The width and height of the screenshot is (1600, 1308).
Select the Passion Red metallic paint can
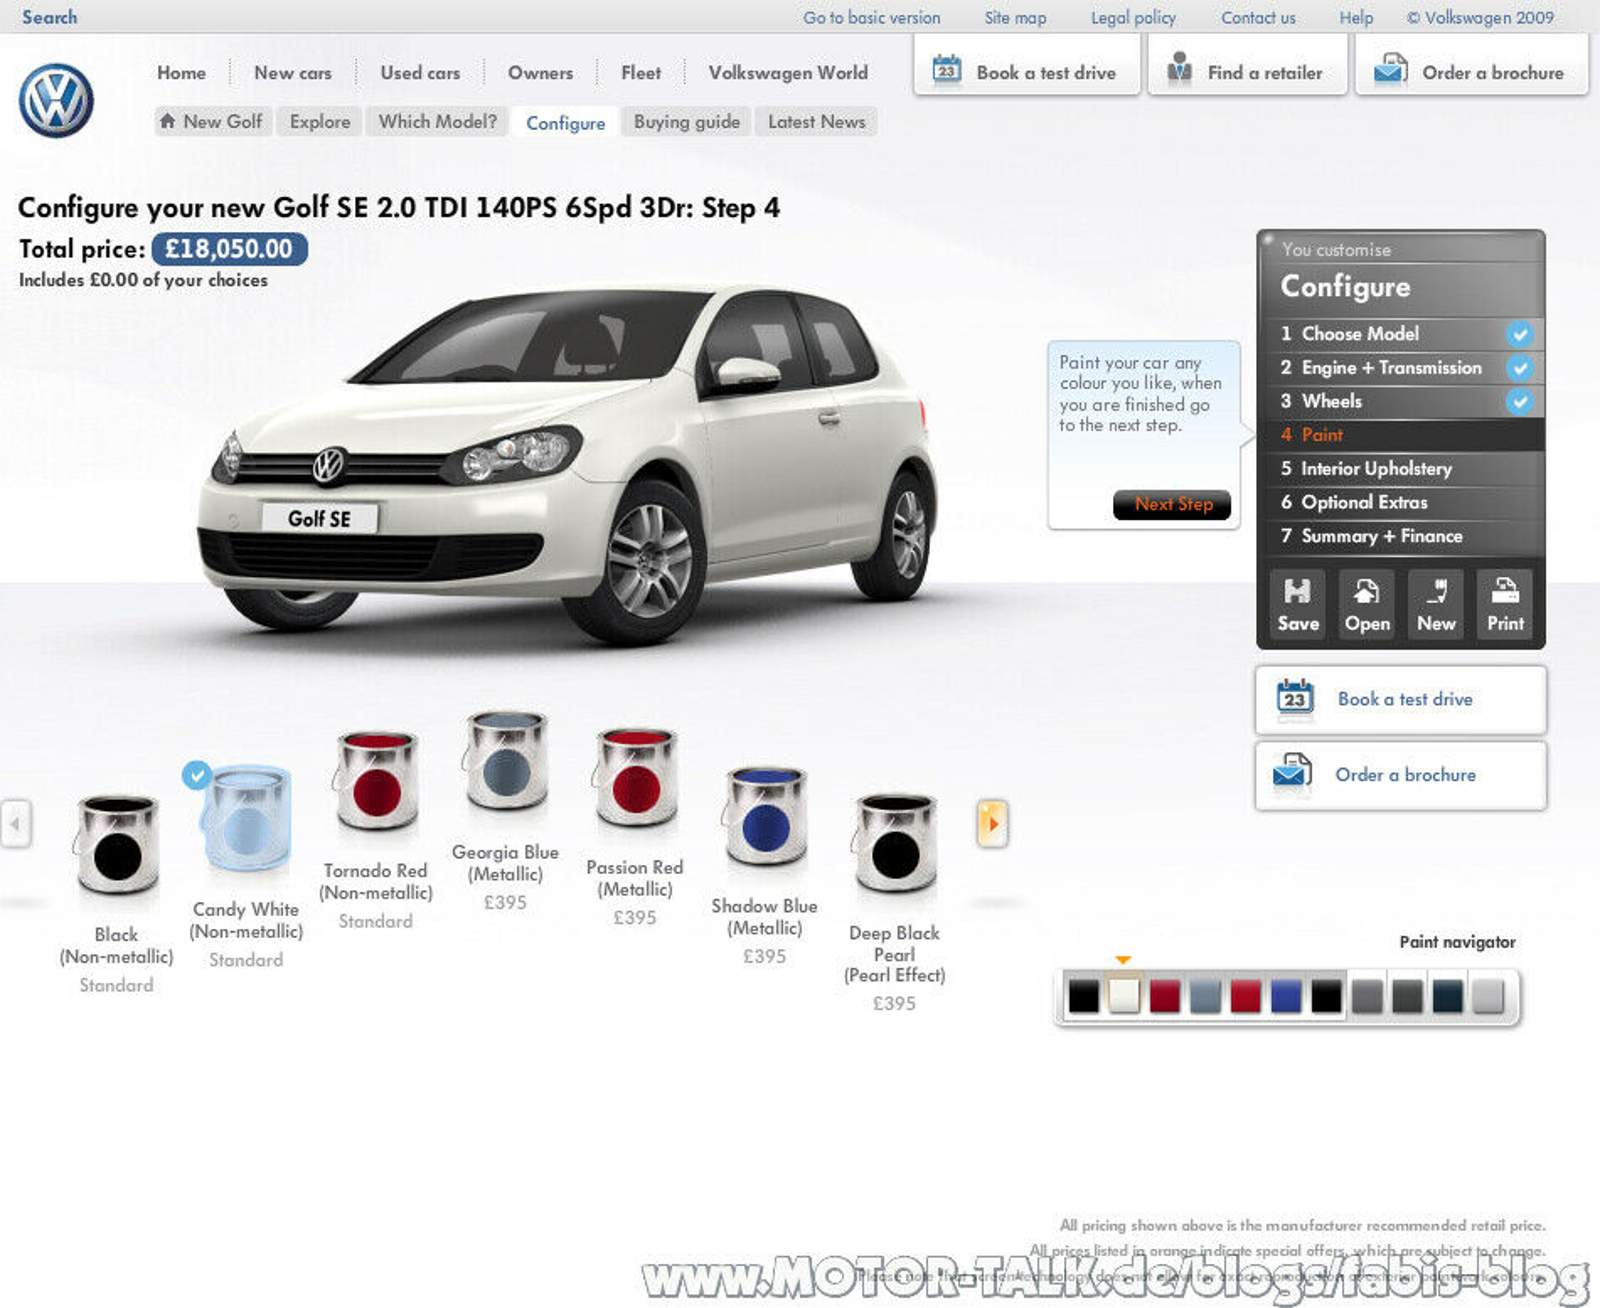pos(635,777)
